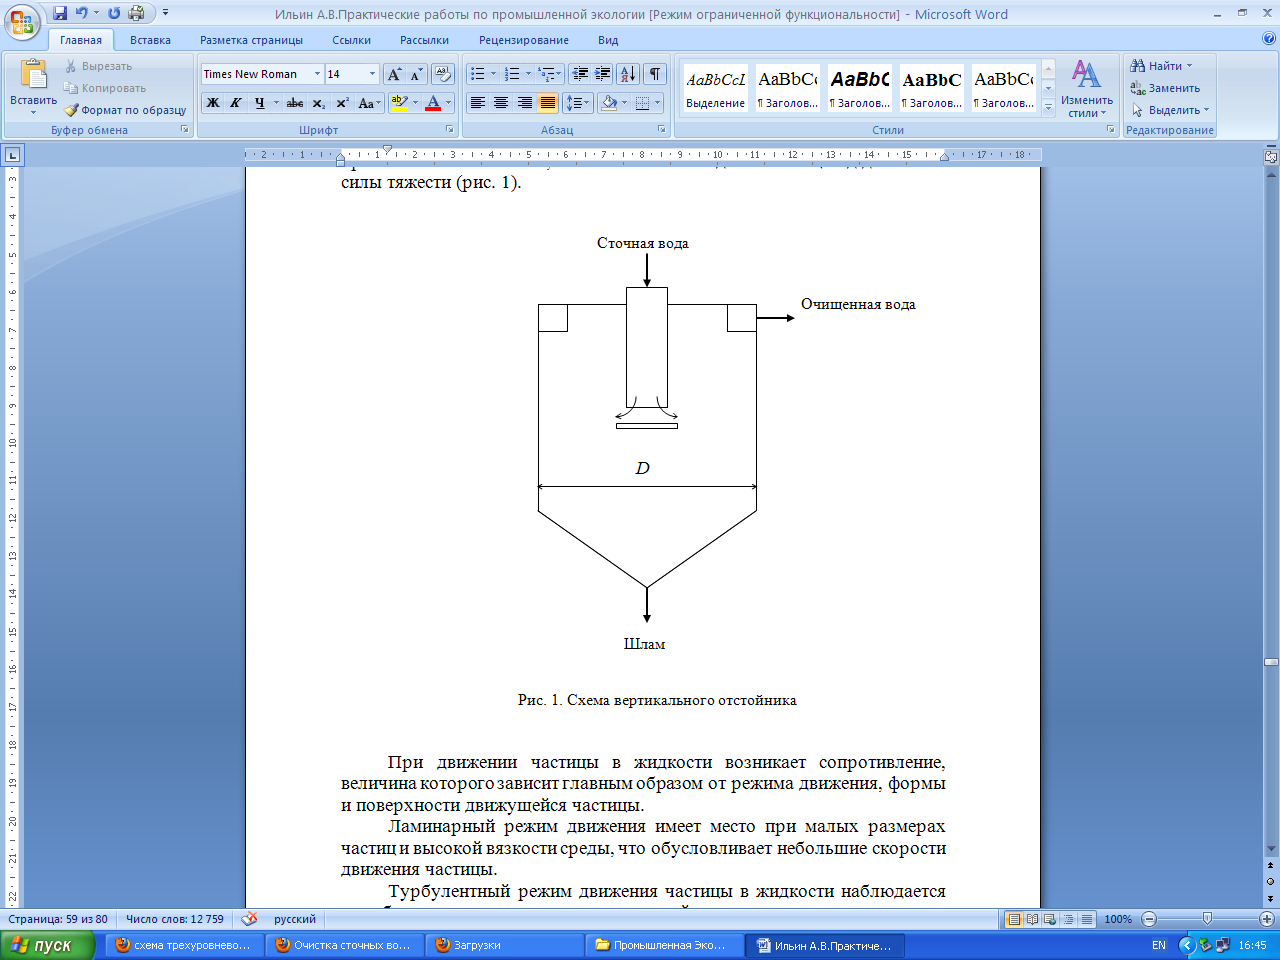The width and height of the screenshot is (1280, 960).
Task: Switch to Web Layout view
Action: click(1050, 919)
